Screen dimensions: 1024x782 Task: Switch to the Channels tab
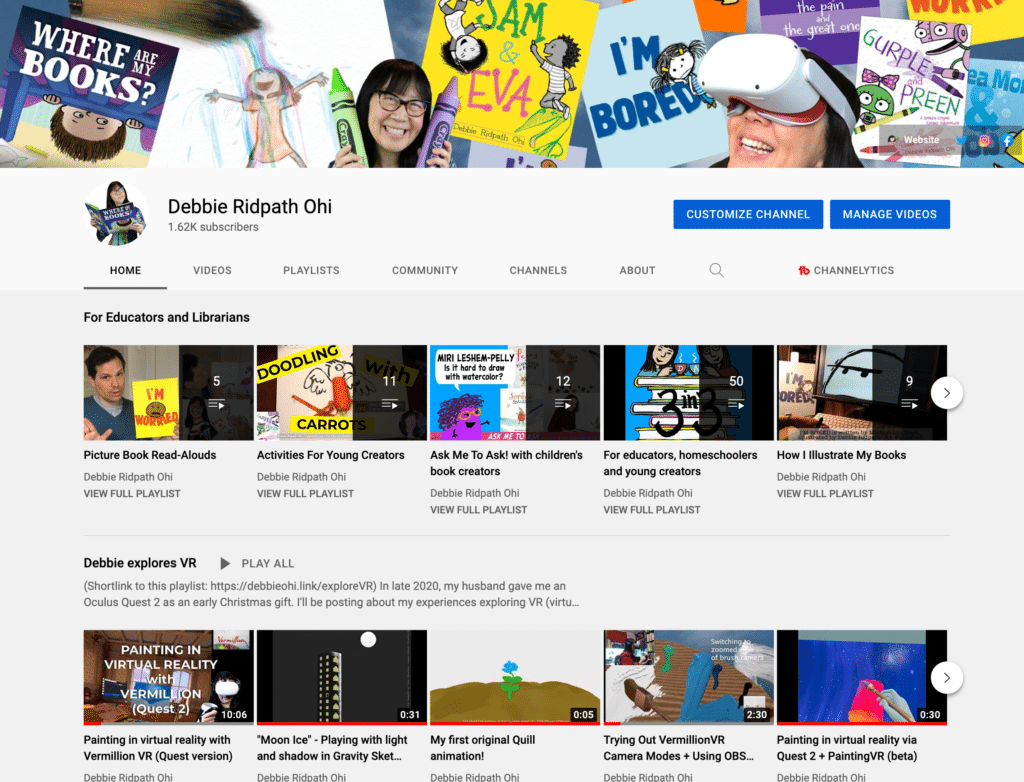(x=538, y=270)
